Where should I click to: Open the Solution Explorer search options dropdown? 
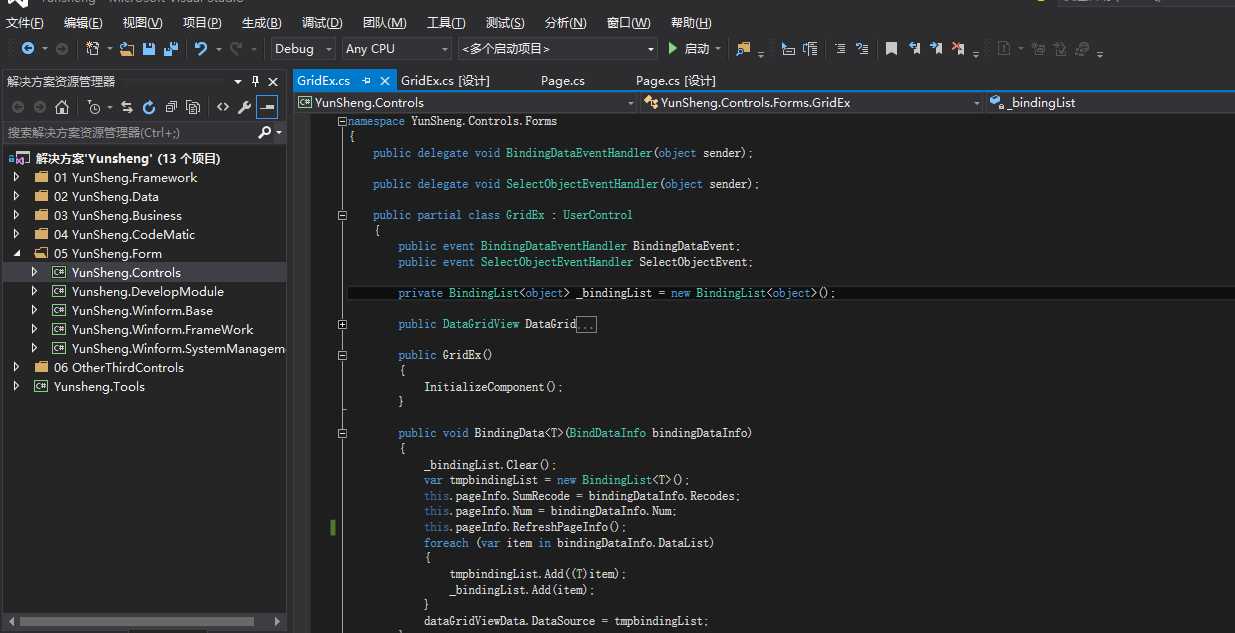(278, 132)
